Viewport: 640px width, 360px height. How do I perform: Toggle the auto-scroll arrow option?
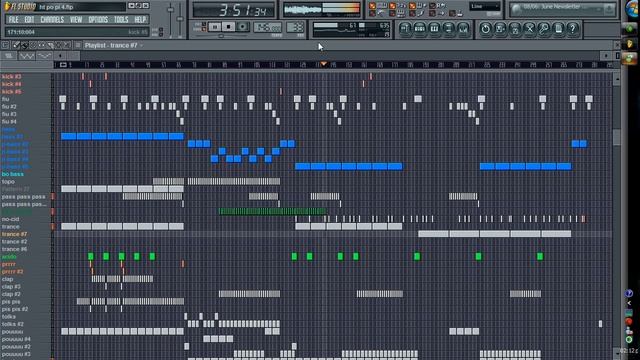[x=432, y=14]
